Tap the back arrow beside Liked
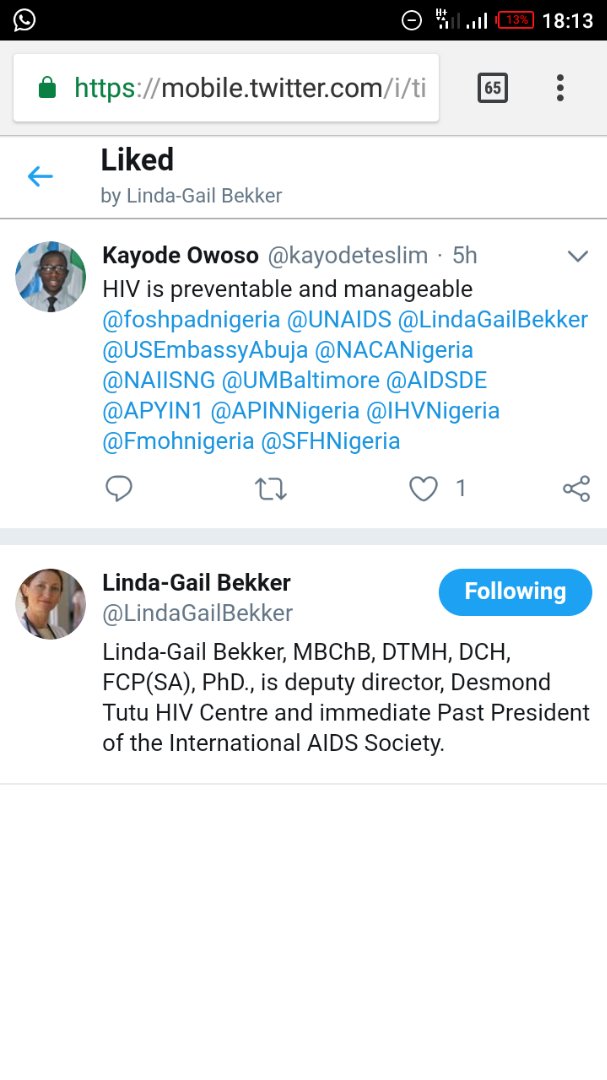Screen dimensions: 607x1080 point(40,177)
